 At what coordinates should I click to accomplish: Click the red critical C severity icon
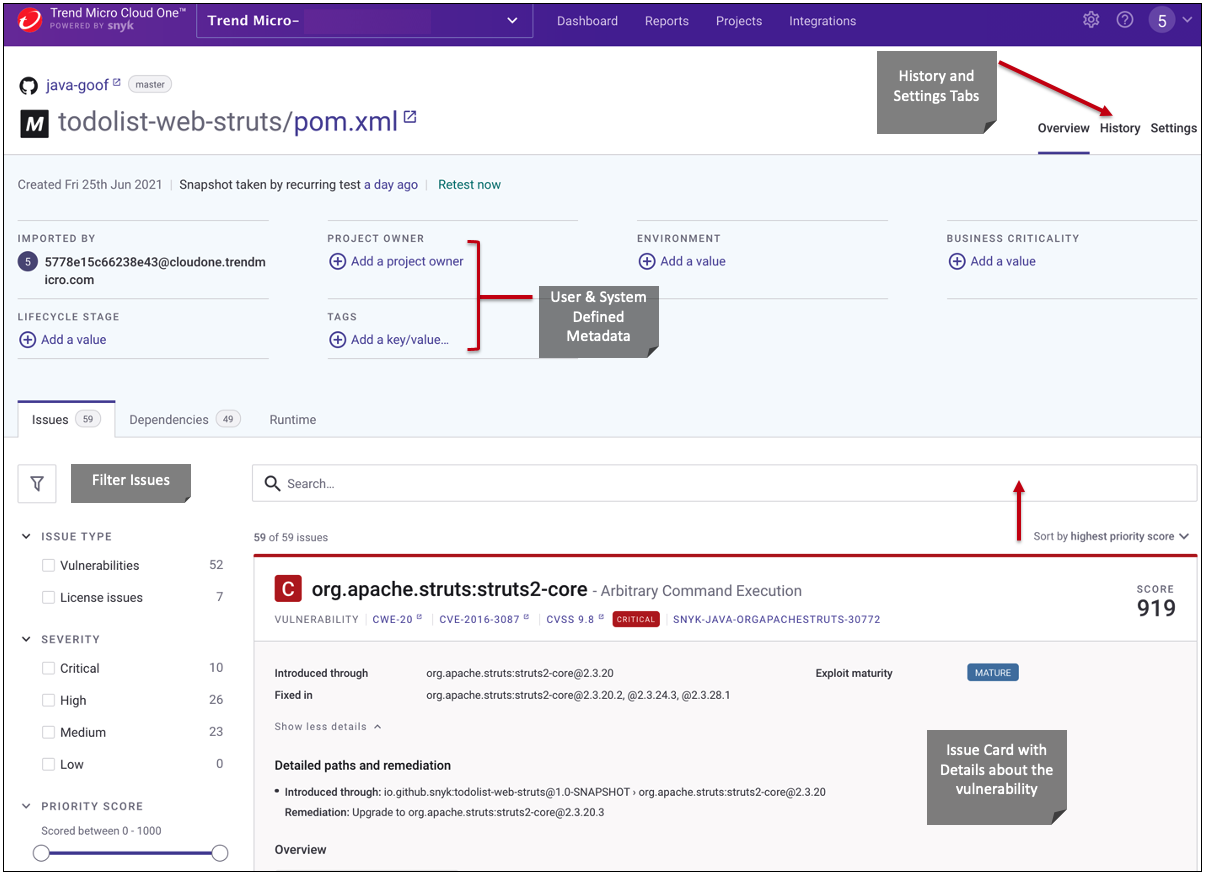click(287, 589)
